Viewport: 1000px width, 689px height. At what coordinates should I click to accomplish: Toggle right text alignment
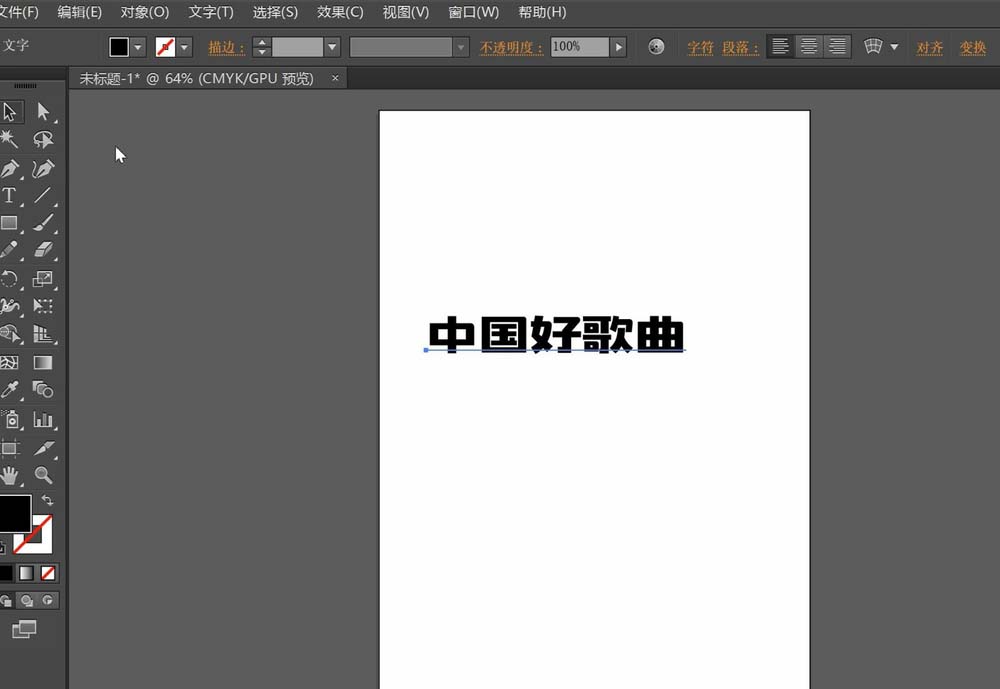[837, 47]
